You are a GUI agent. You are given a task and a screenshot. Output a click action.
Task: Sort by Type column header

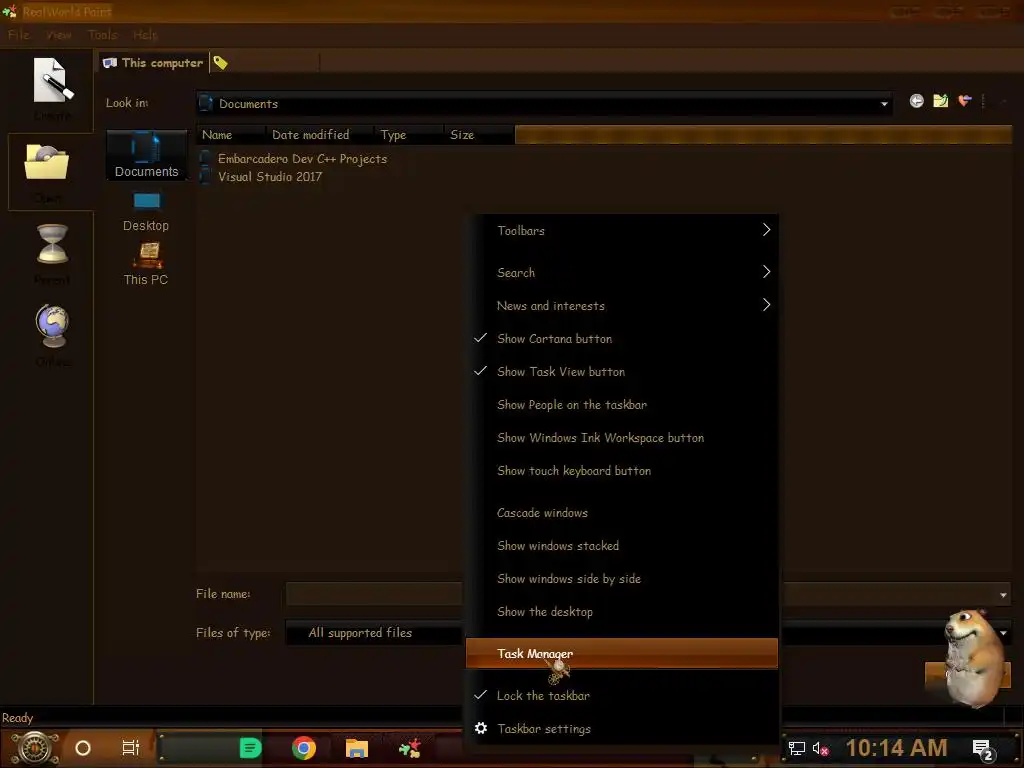tap(409, 135)
